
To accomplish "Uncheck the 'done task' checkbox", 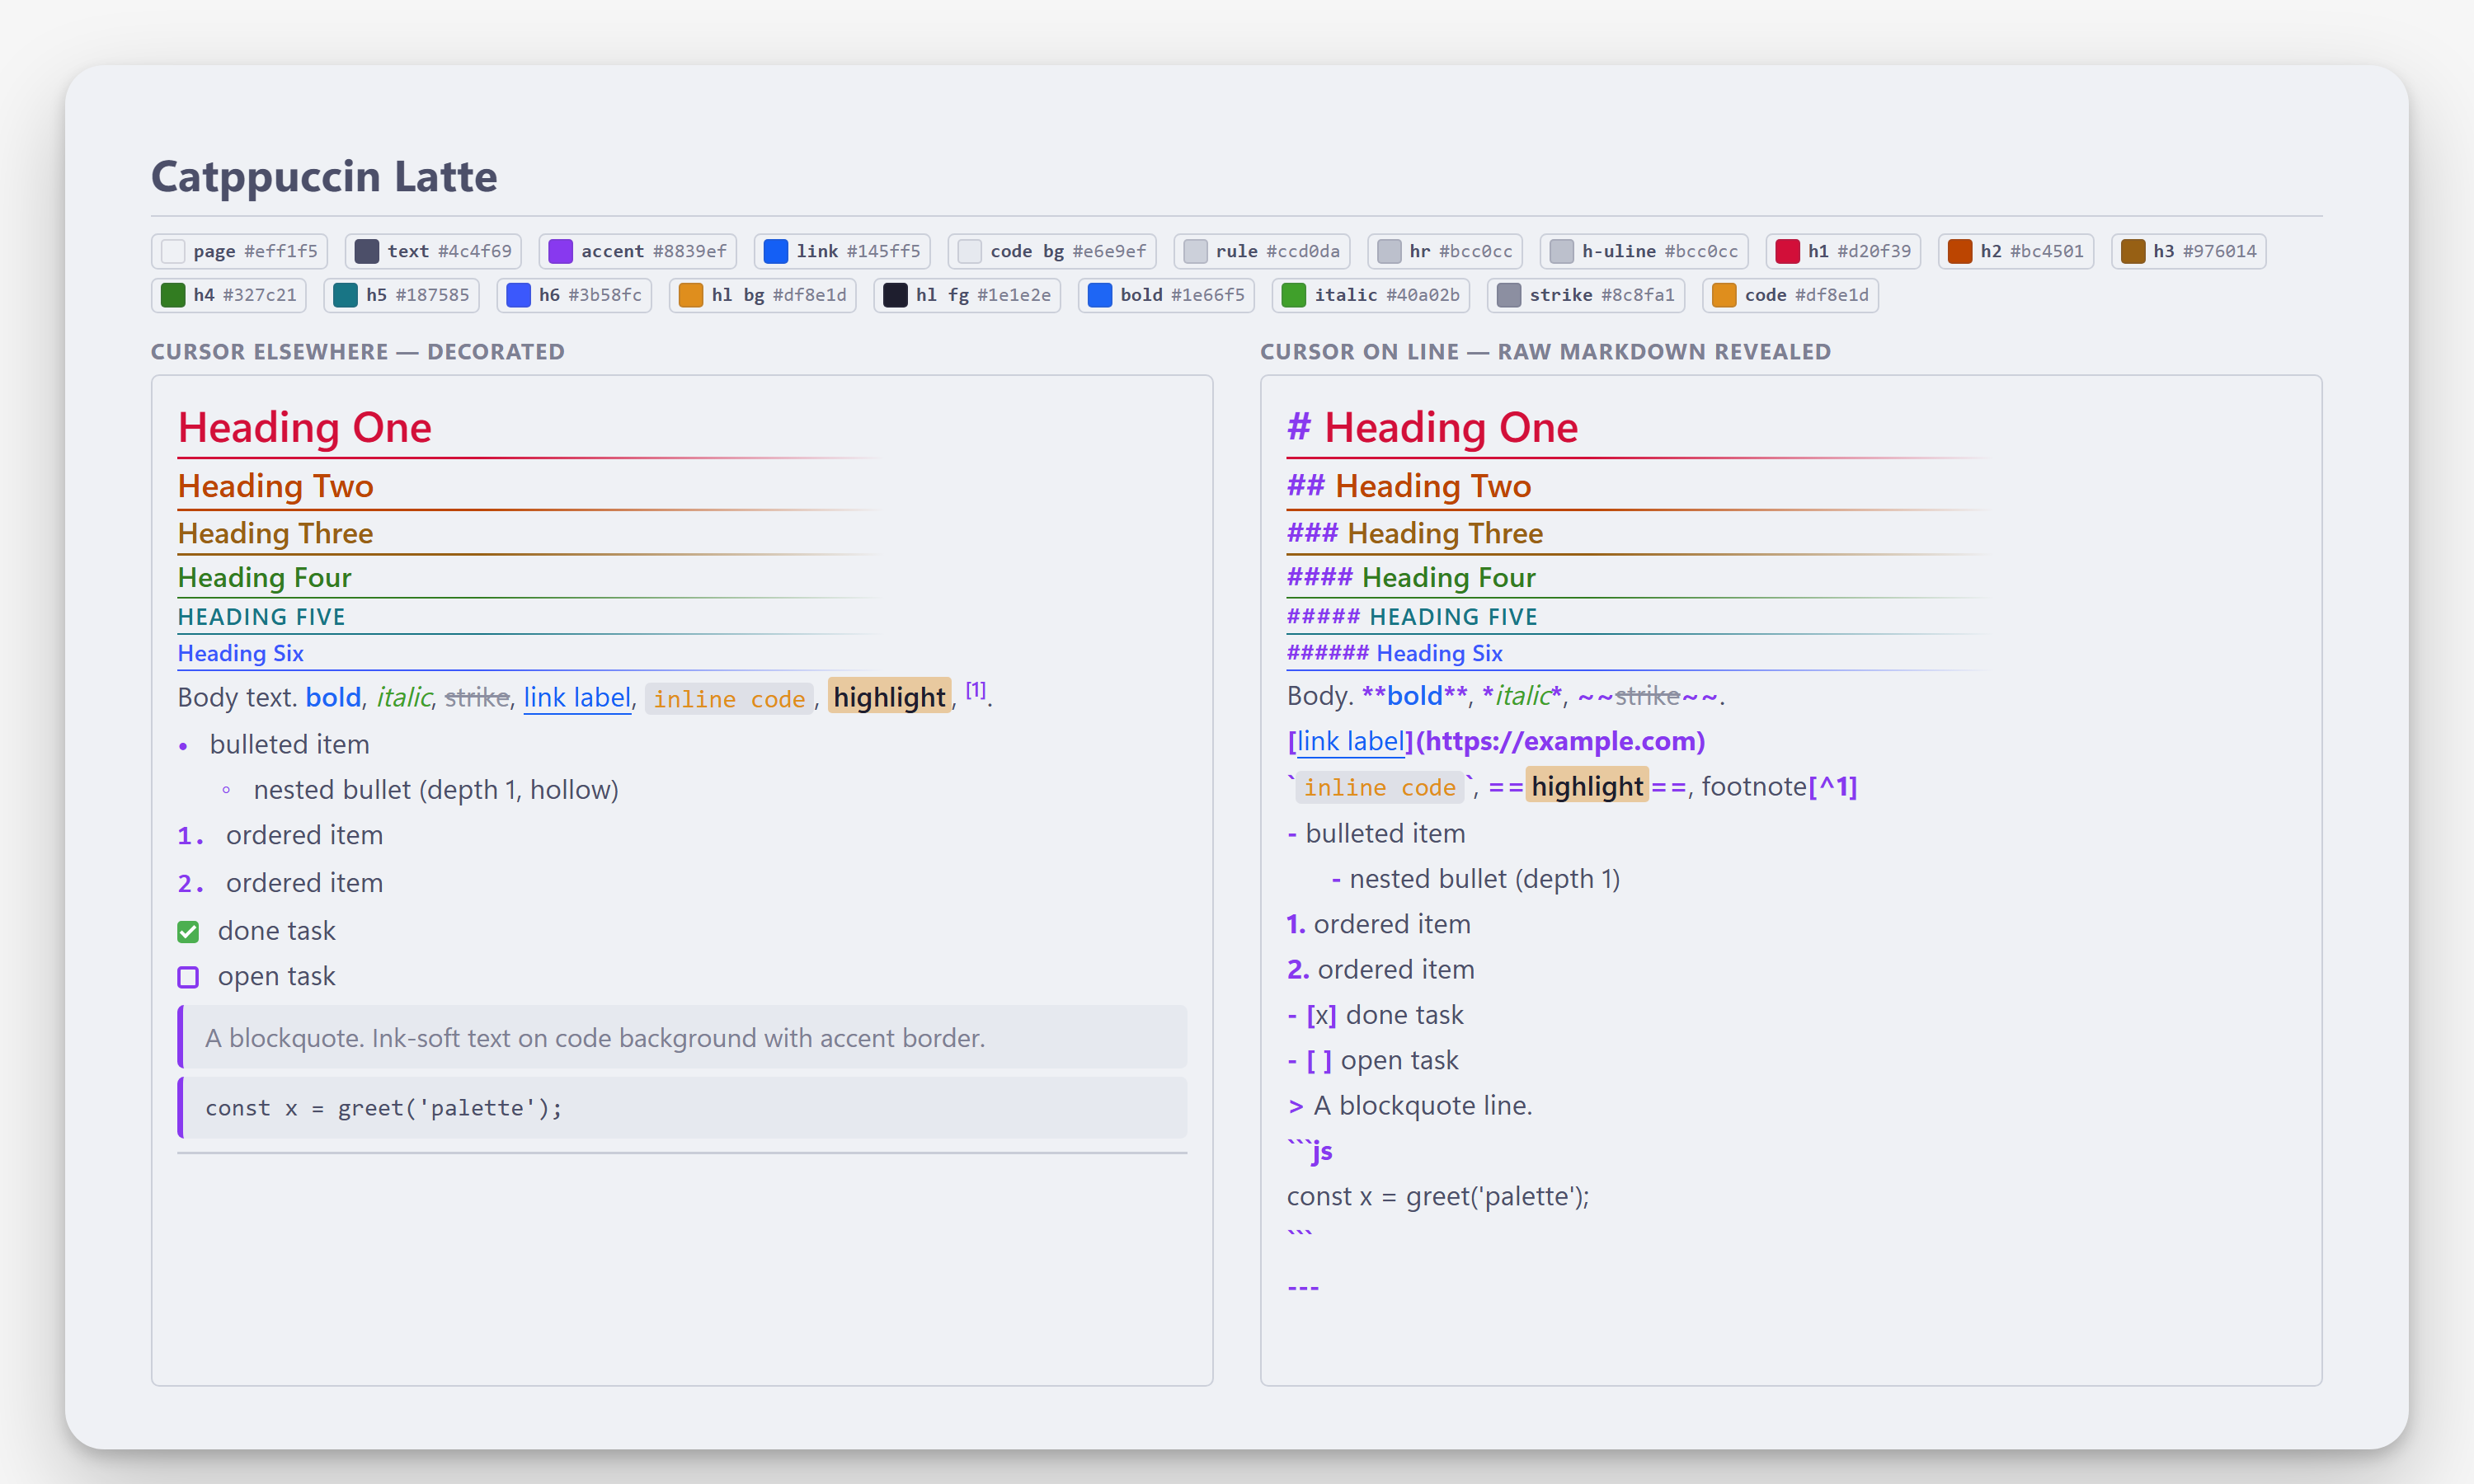I will (188, 932).
